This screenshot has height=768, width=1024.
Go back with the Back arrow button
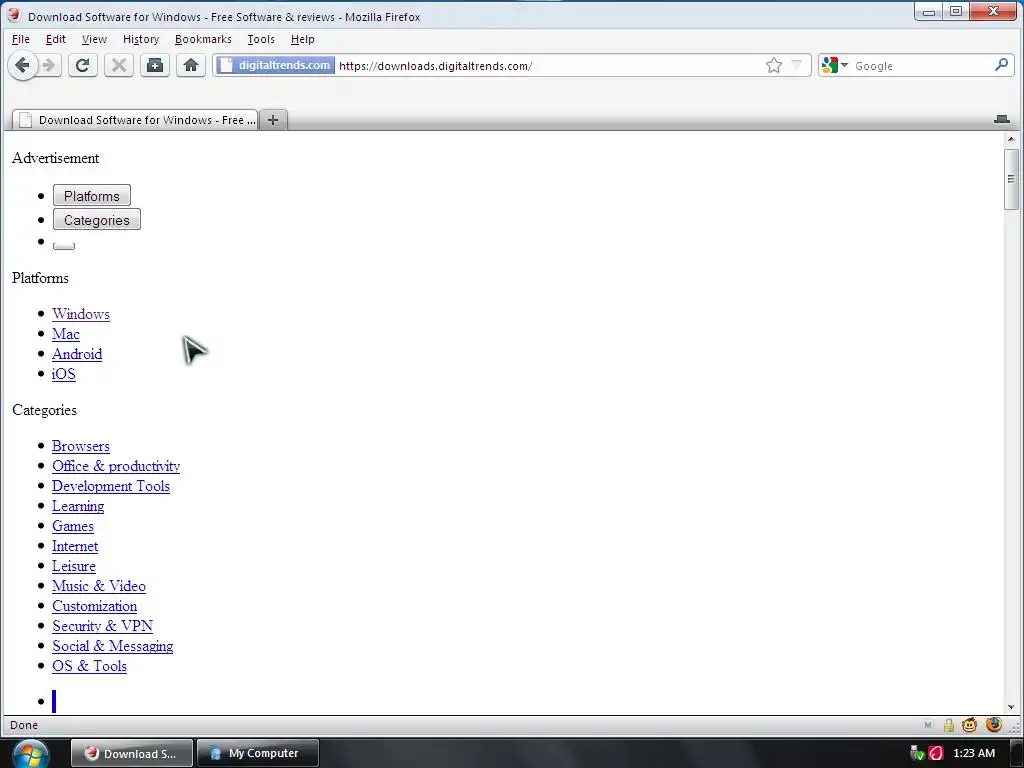pyautogui.click(x=23, y=65)
